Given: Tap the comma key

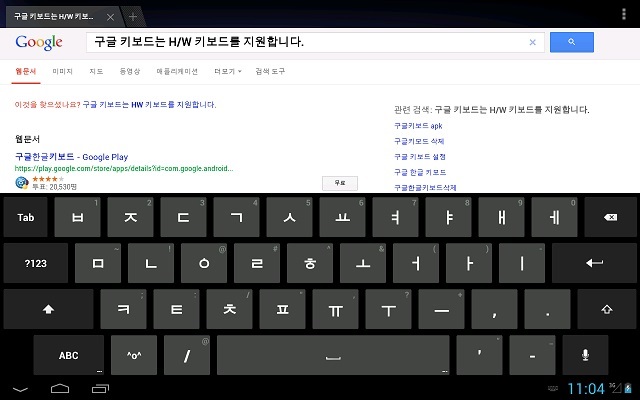Looking at the screenshot, I should 494,309.
